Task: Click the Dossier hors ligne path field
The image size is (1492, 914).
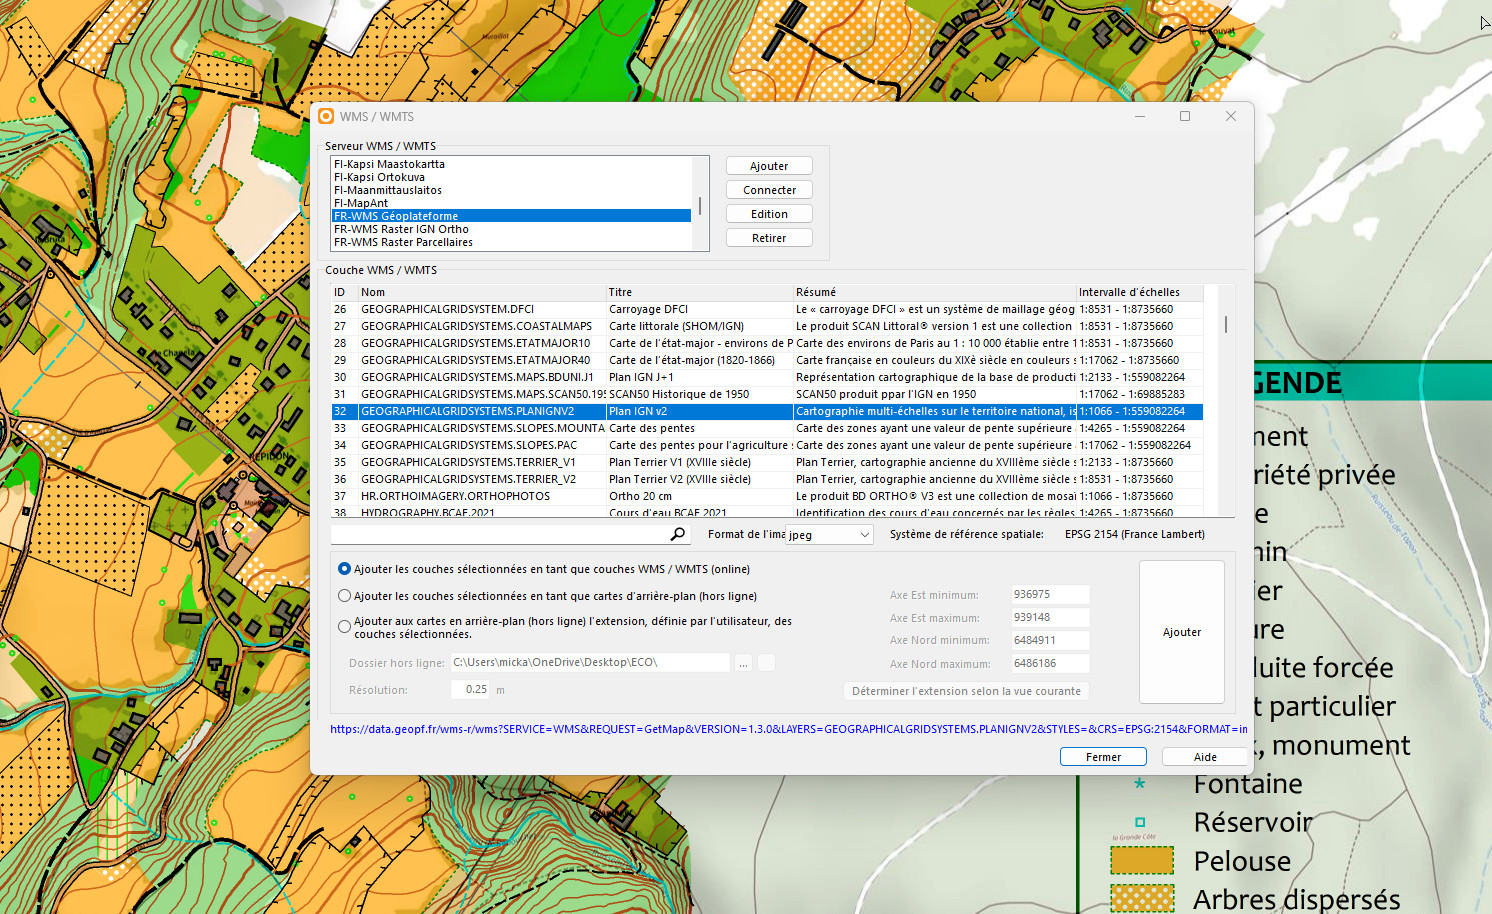Action: pyautogui.click(x=590, y=662)
